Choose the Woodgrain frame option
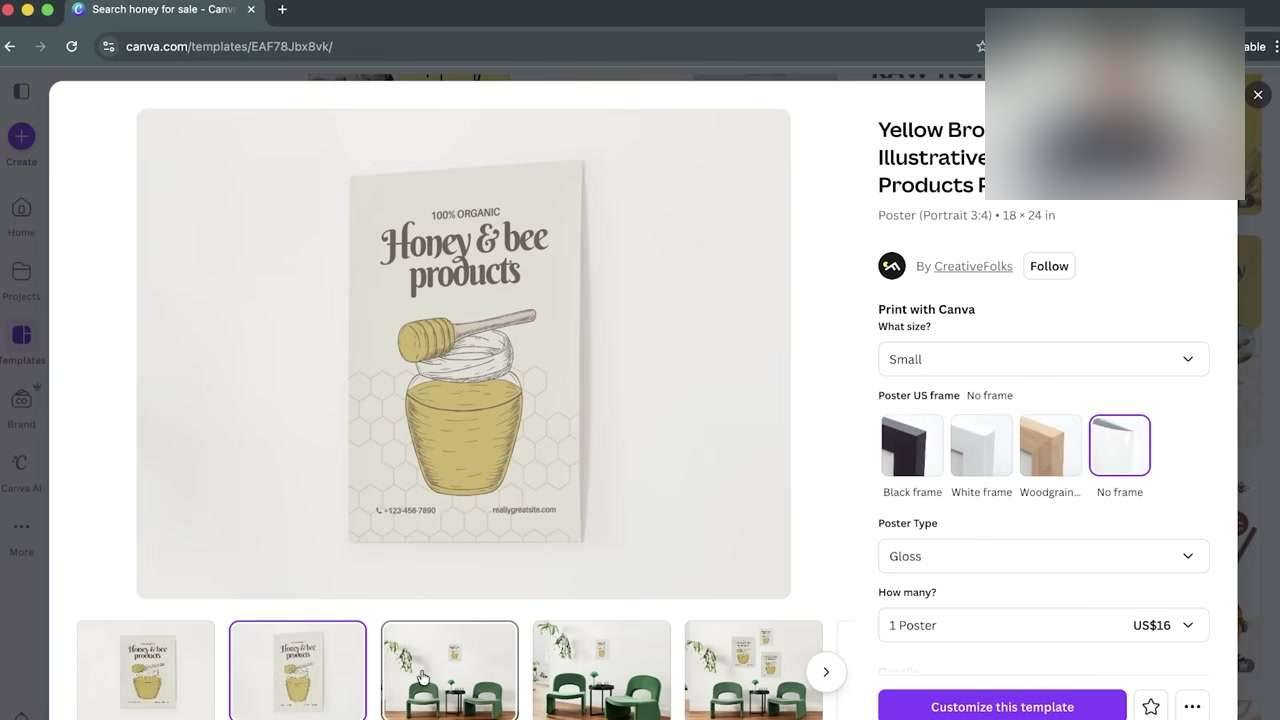Image resolution: width=1280 pixels, height=720 pixels. click(x=1050, y=445)
